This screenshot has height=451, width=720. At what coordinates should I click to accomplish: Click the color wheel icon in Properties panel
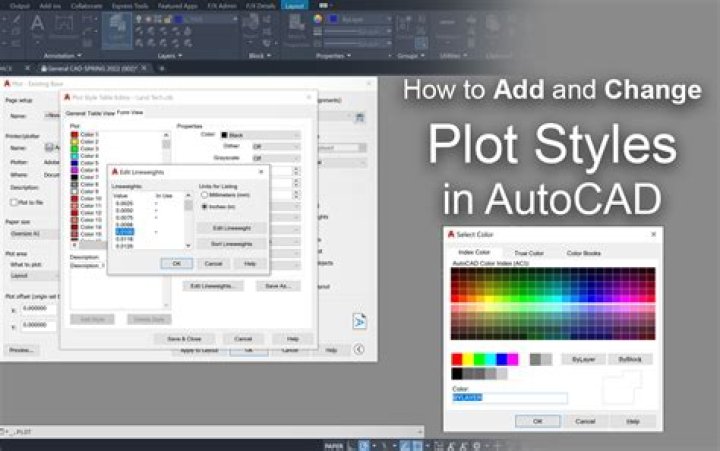point(317,19)
